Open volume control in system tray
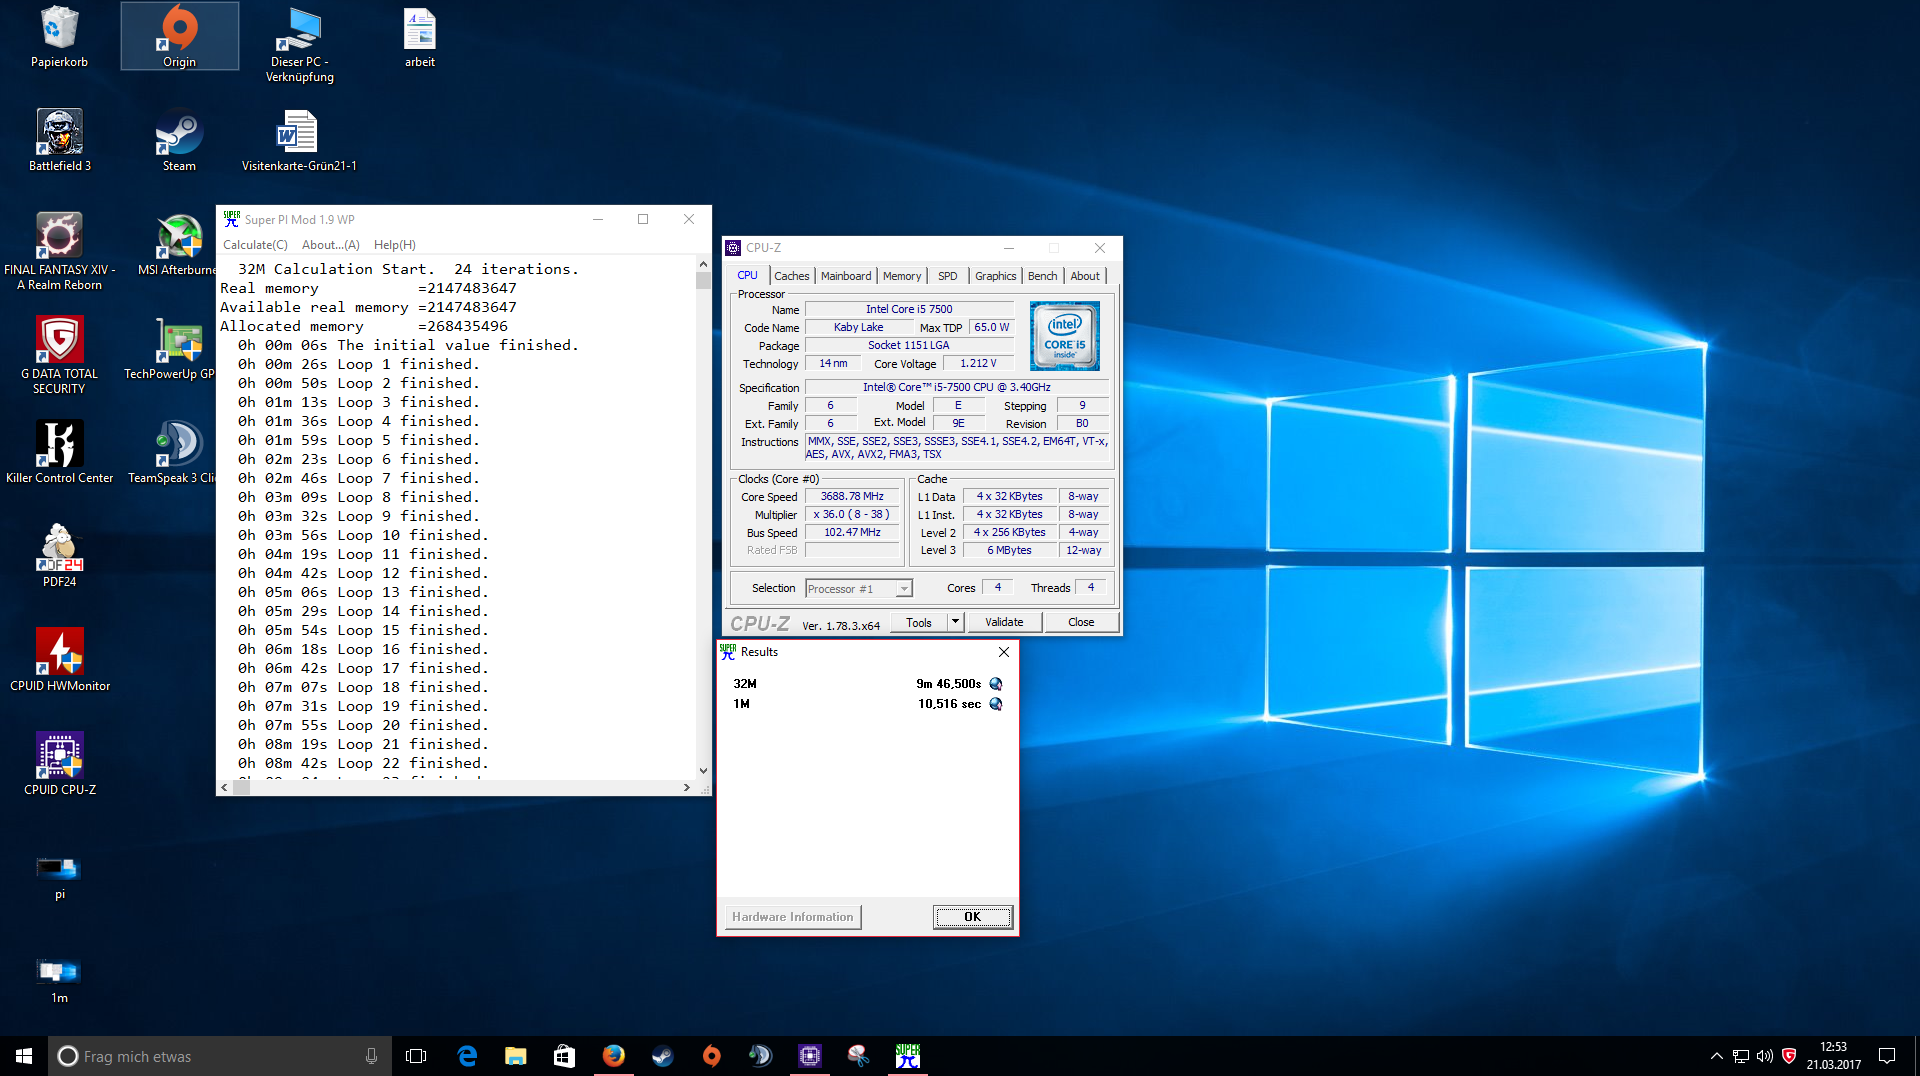This screenshot has height=1076, width=1920. coord(1764,1056)
